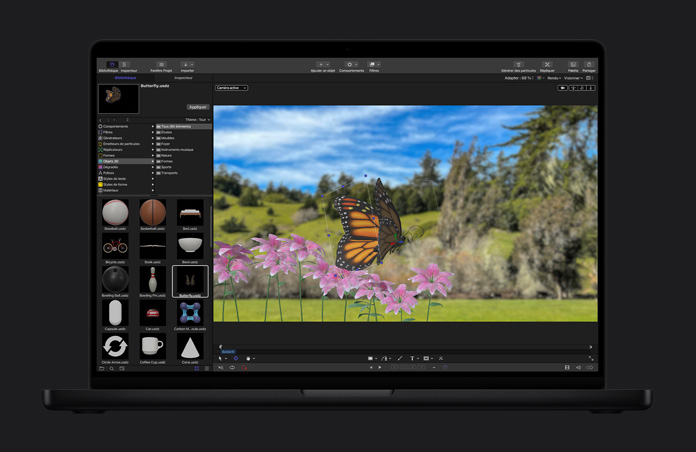Select the Baseball.usdz thumbnail

[x=115, y=213]
